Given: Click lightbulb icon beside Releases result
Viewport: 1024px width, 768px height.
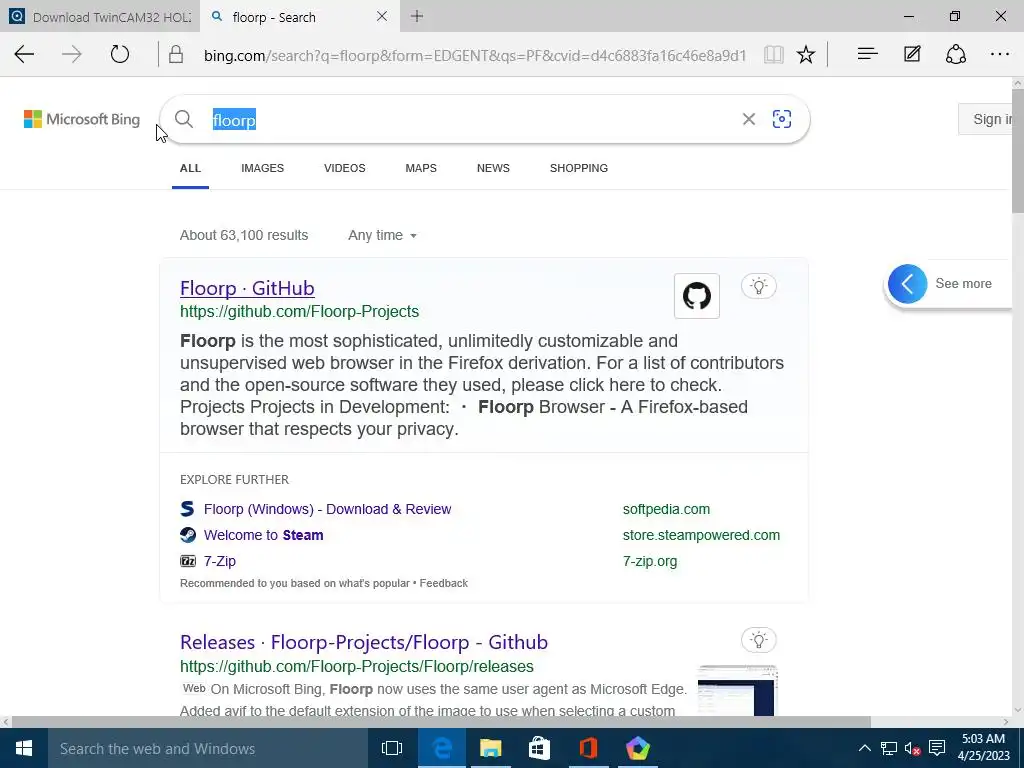Looking at the screenshot, I should [x=758, y=640].
